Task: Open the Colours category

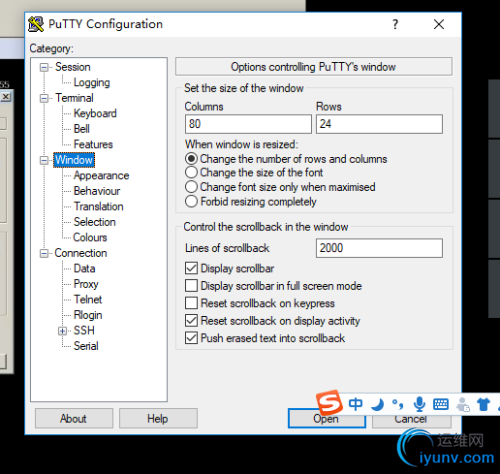Action: [90, 237]
